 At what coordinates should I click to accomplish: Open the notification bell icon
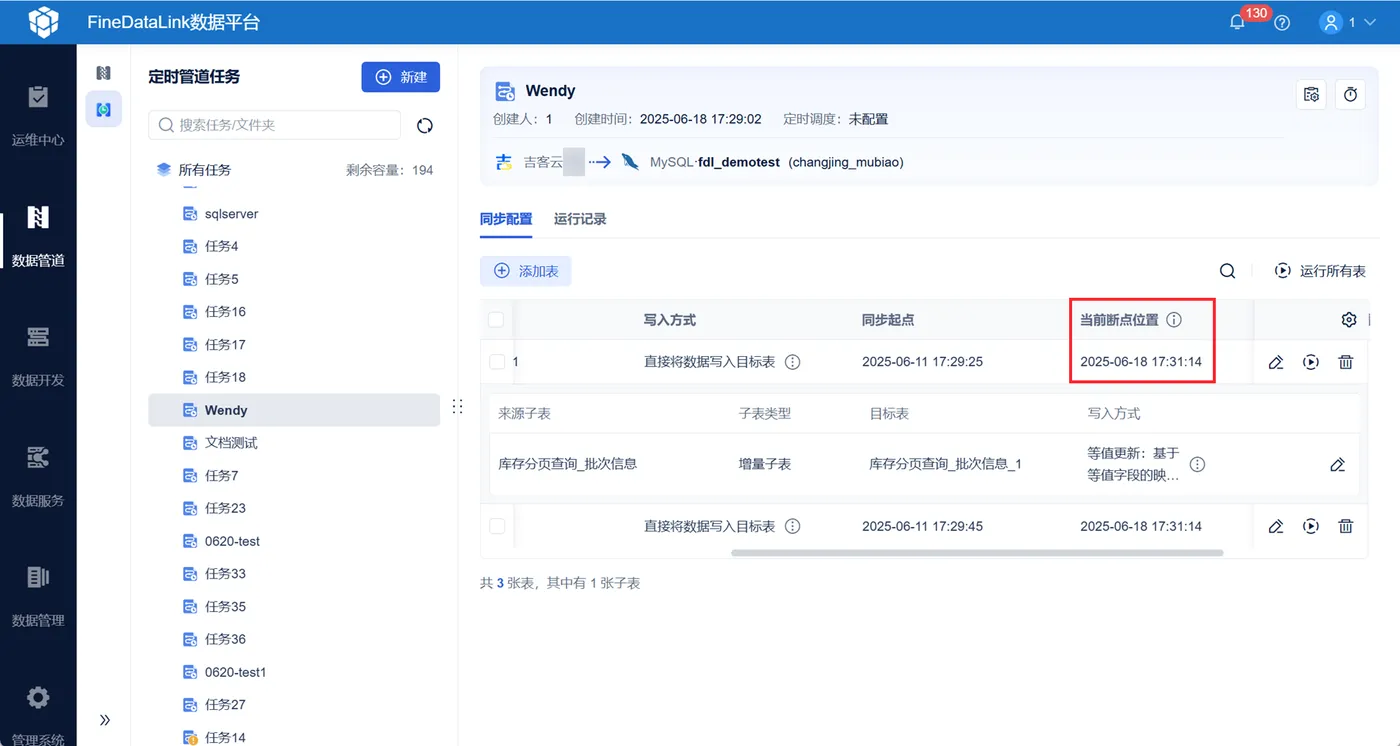[x=1237, y=22]
